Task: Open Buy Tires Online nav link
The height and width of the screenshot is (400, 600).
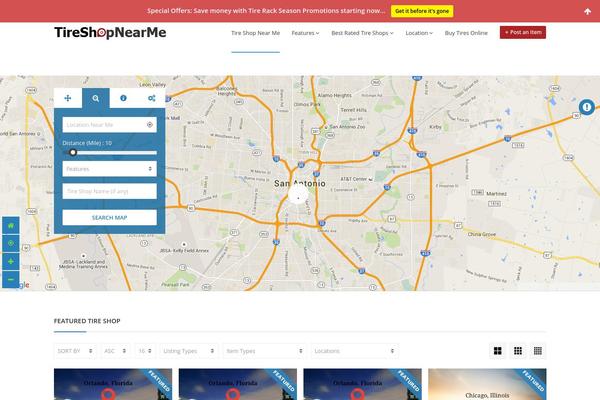Action: [x=466, y=33]
